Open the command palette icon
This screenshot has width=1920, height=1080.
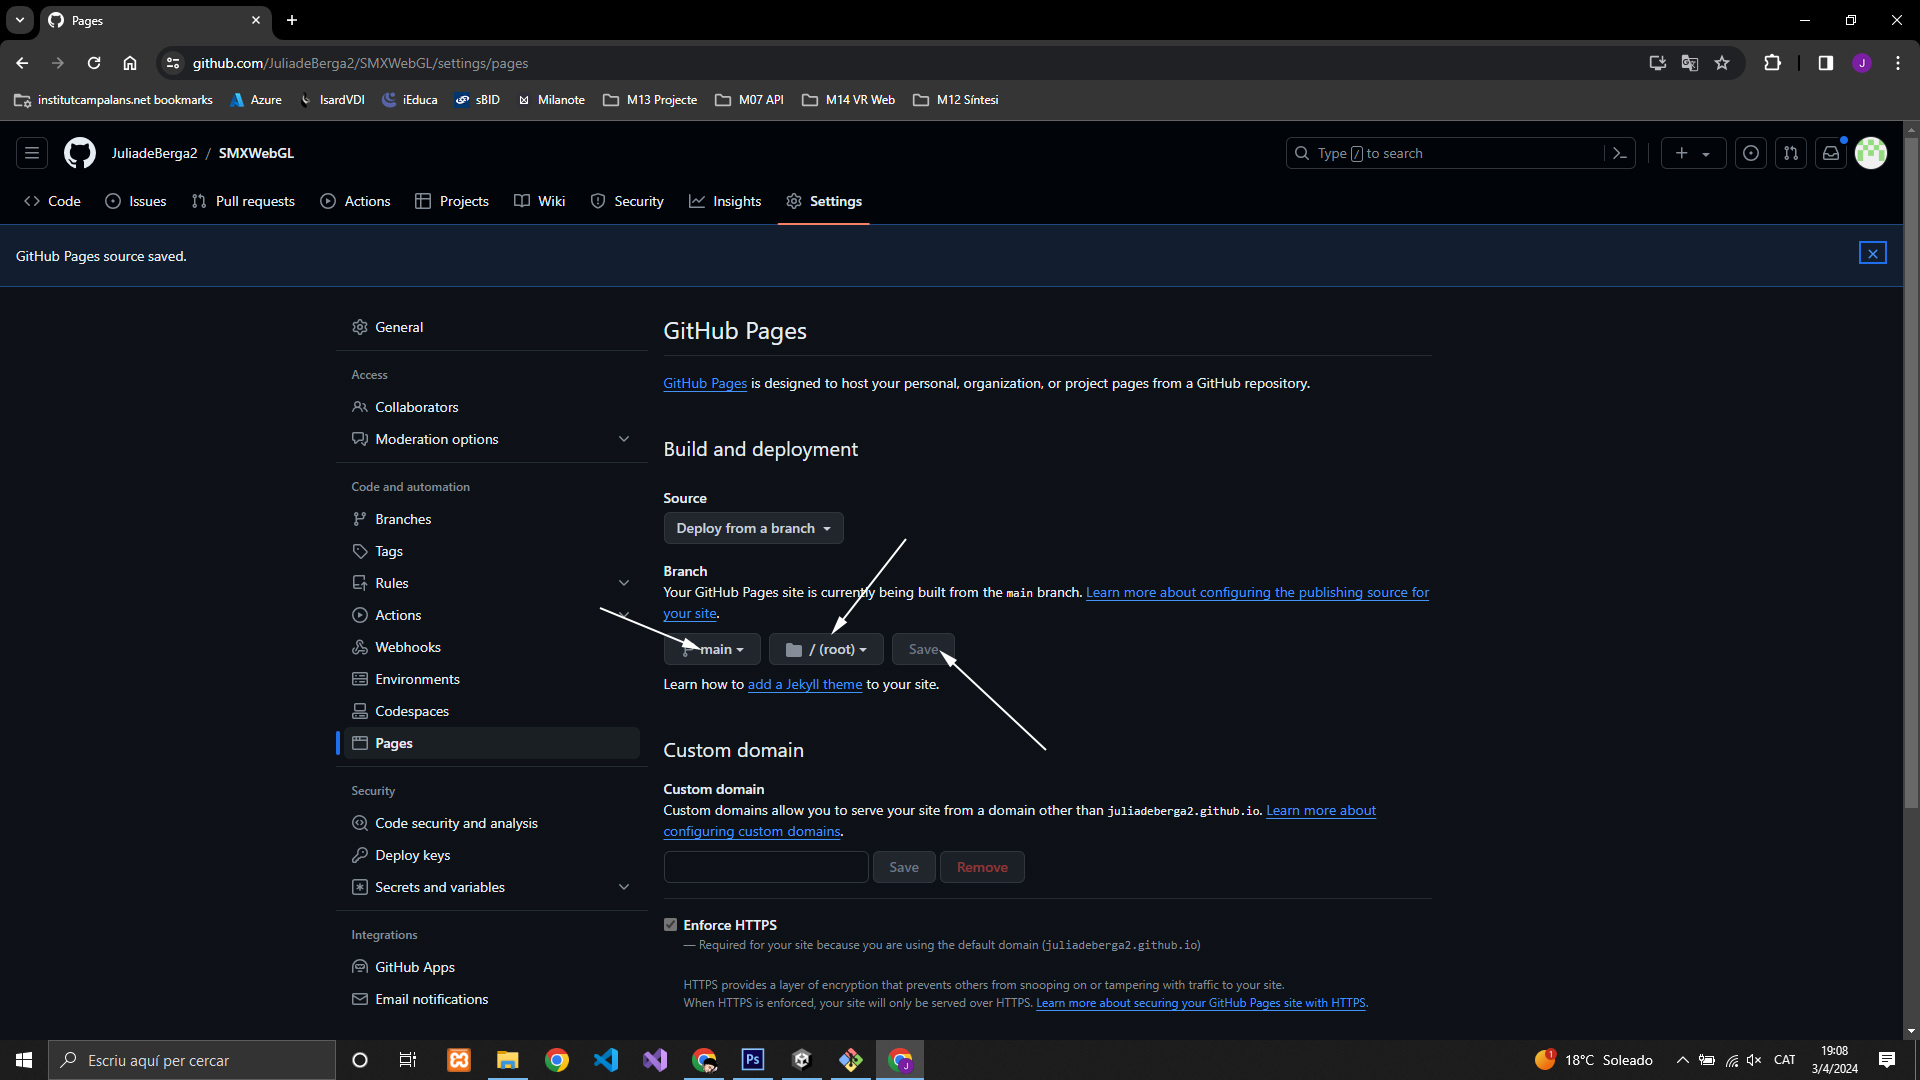(x=1620, y=153)
